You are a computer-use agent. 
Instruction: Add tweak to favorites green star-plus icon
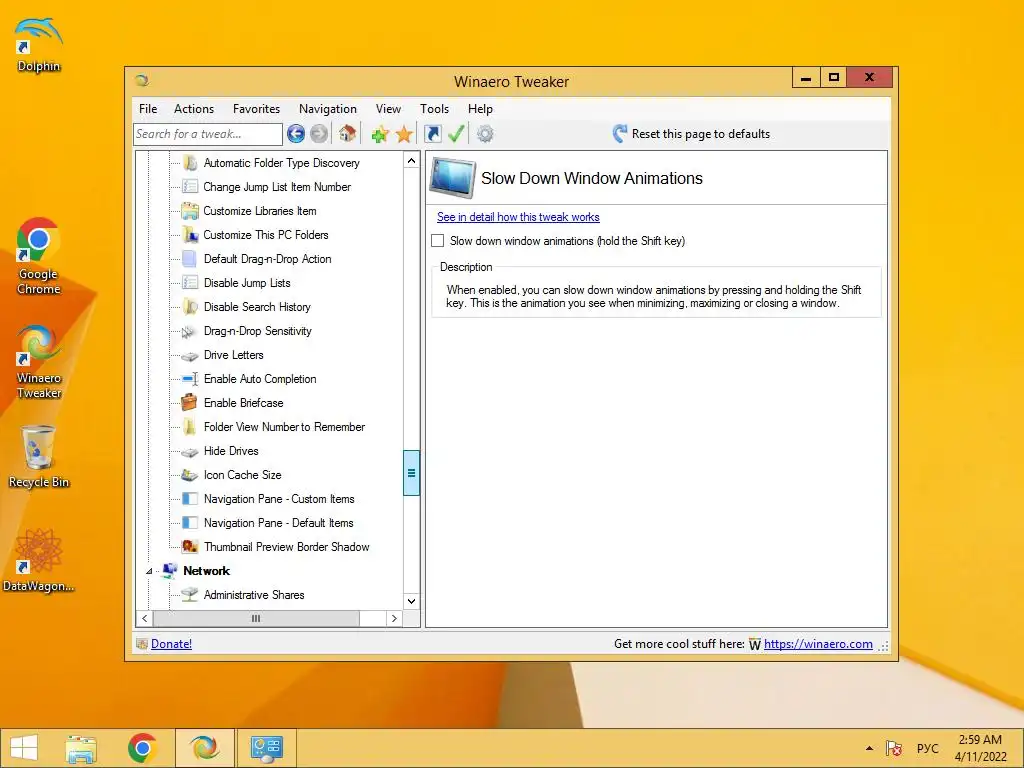click(379, 135)
